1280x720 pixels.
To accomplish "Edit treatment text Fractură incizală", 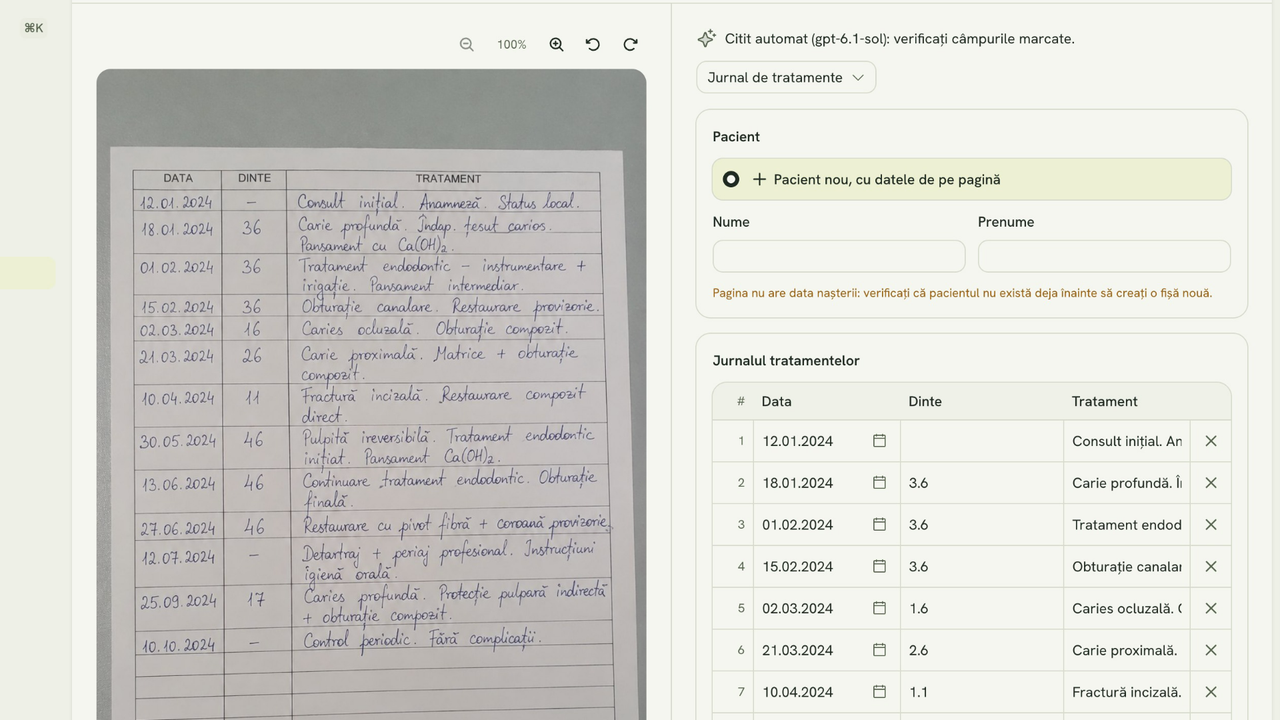I will pos(1127,692).
